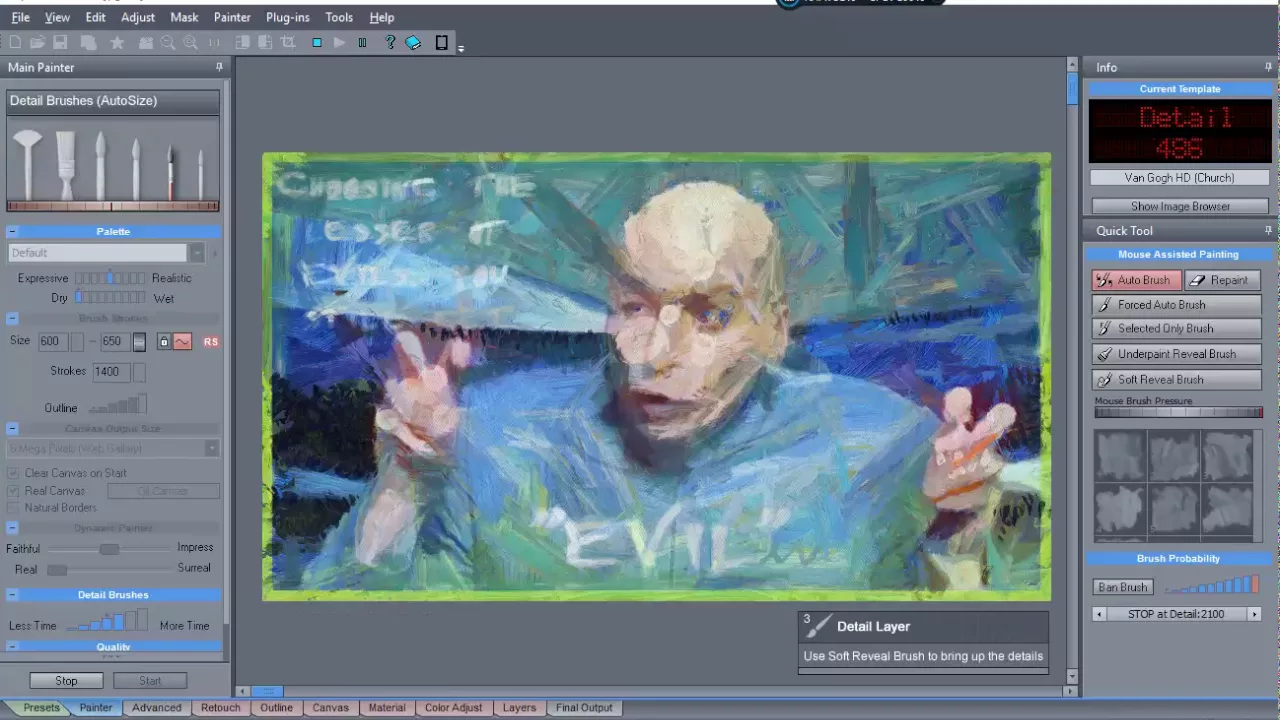Image resolution: width=1280 pixels, height=720 pixels.
Task: Click Show Image Browser button
Action: [x=1180, y=206]
